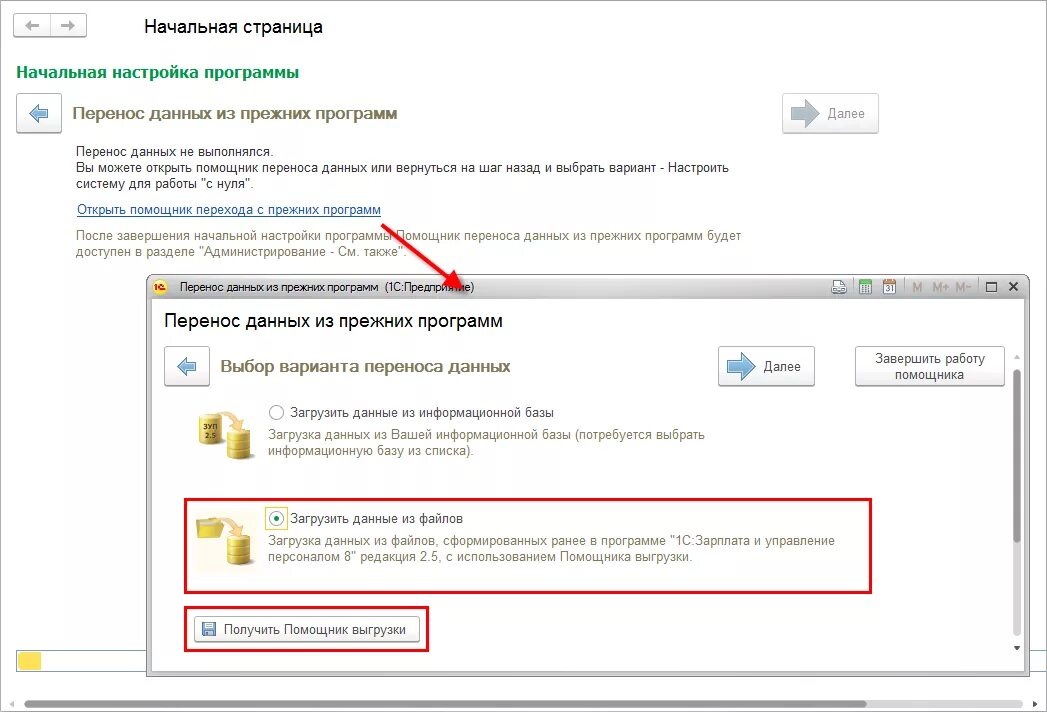The image size is (1047, 712).
Task: Open link 'Открыть помощник перехода с прежних программ'
Action: click(229, 210)
